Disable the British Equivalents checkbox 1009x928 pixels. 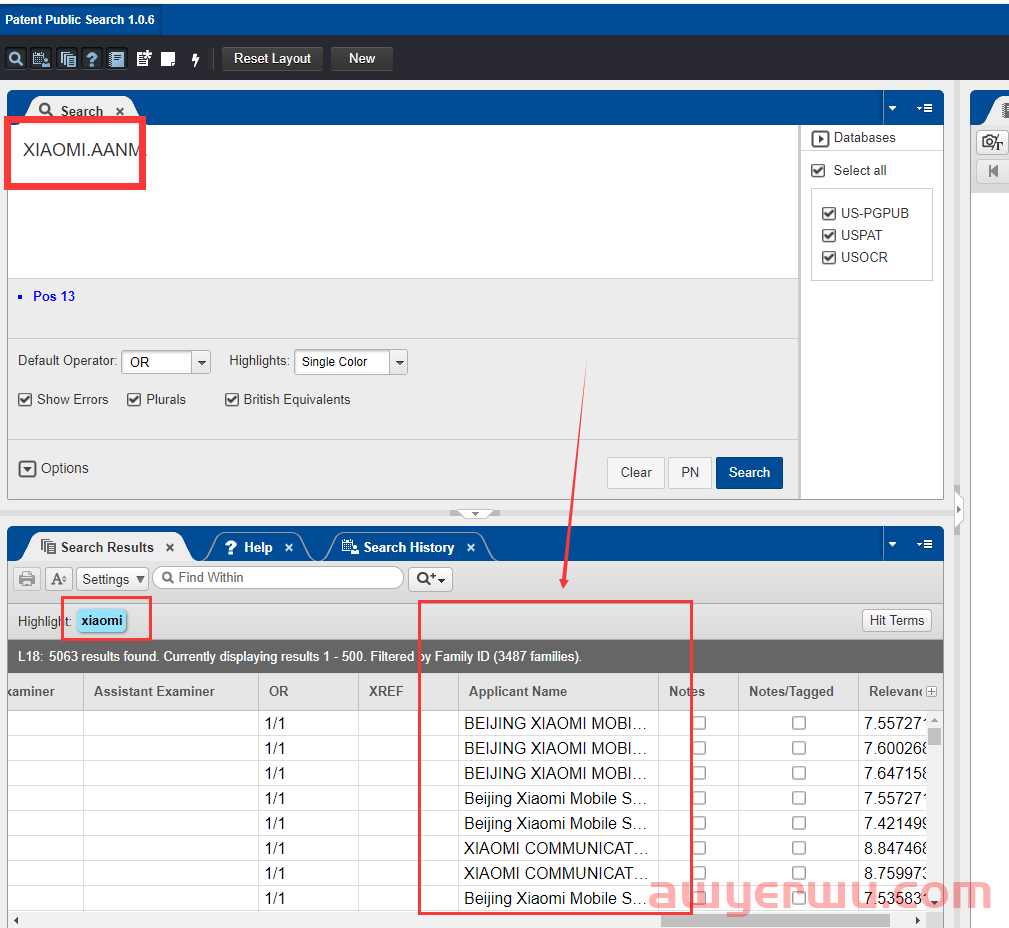pos(232,400)
